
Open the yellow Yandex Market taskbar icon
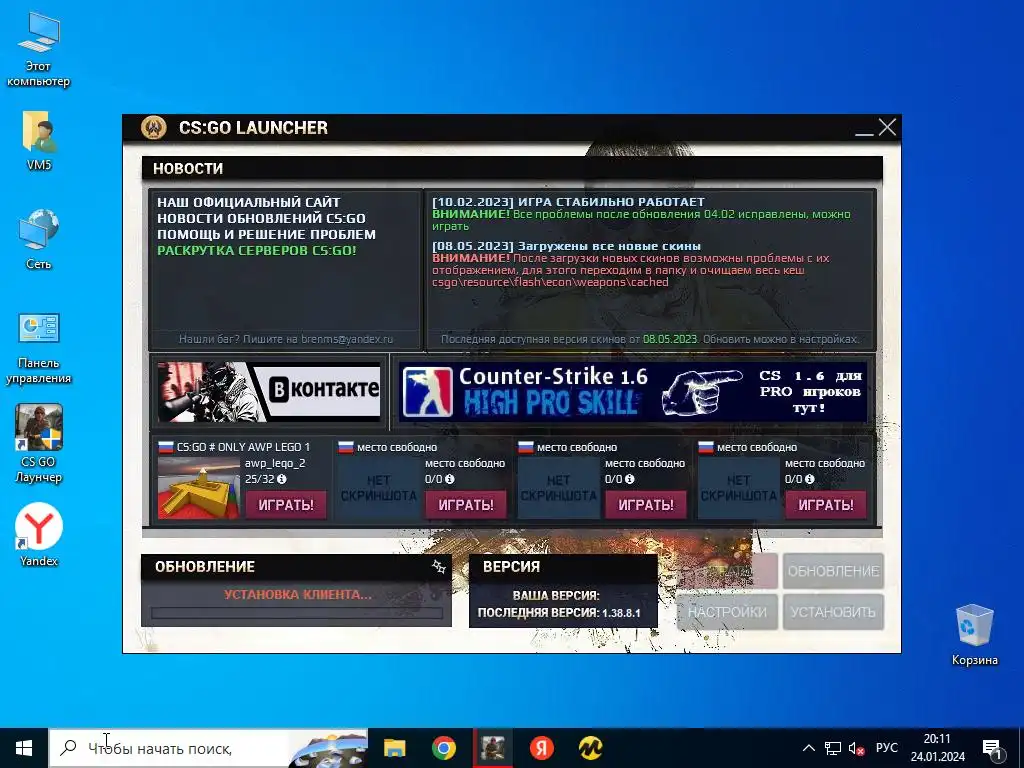(590, 748)
